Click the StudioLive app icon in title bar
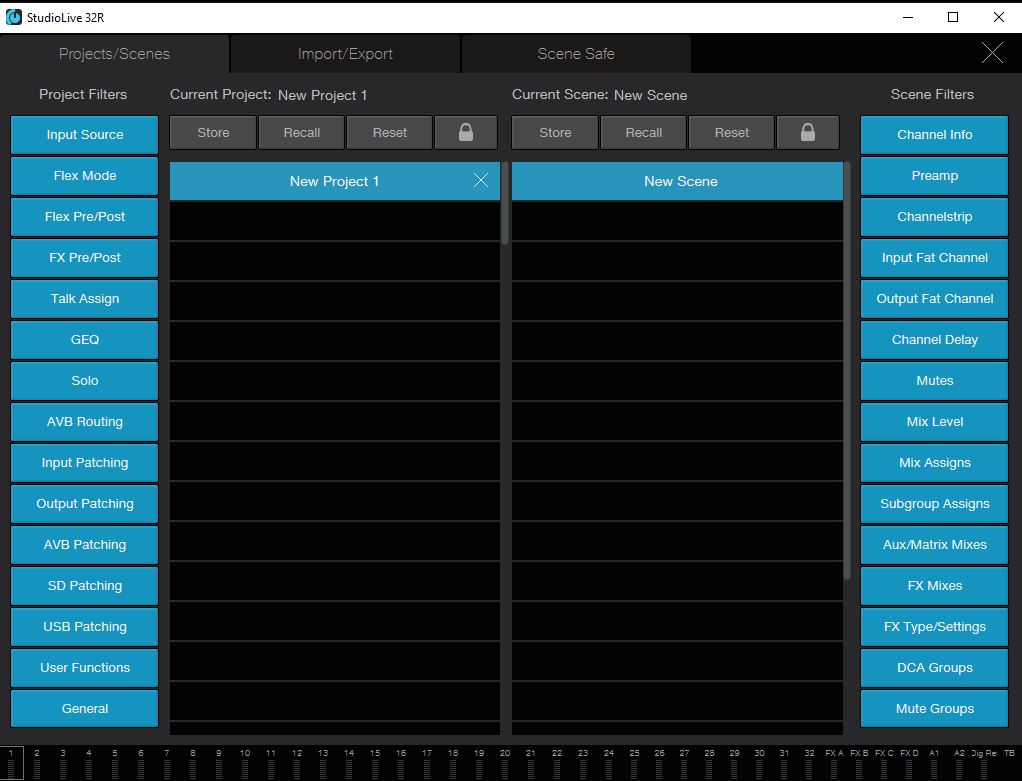Screen dimensions: 1022x781 coord(14,17)
